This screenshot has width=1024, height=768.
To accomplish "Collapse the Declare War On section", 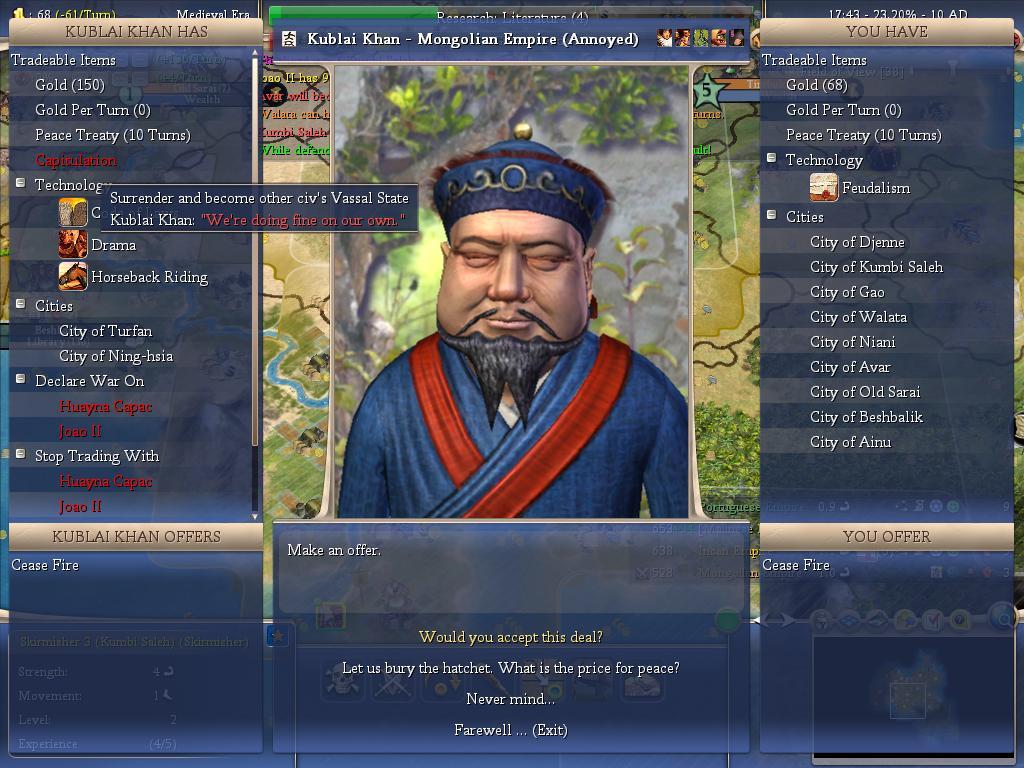I will pos(20,378).
